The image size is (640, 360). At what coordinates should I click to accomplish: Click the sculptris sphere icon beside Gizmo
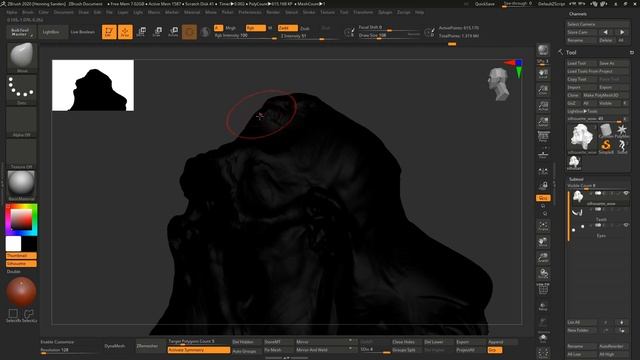click(205, 32)
